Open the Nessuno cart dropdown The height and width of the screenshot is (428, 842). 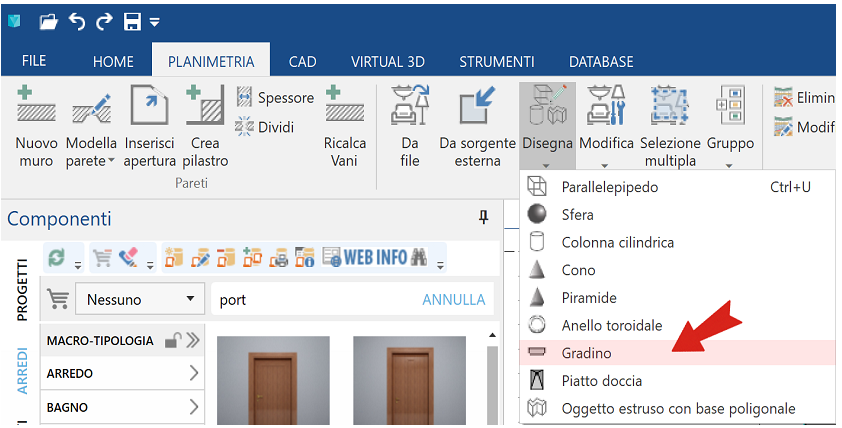(x=140, y=299)
